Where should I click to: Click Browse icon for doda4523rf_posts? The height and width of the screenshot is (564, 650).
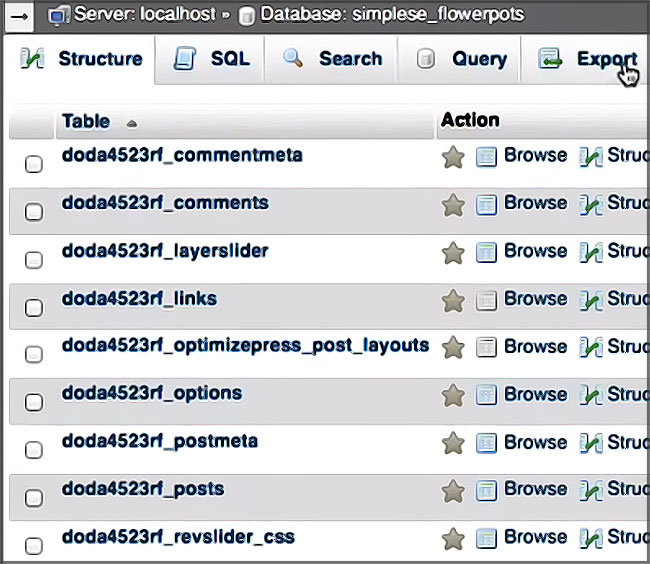pyautogui.click(x=486, y=491)
